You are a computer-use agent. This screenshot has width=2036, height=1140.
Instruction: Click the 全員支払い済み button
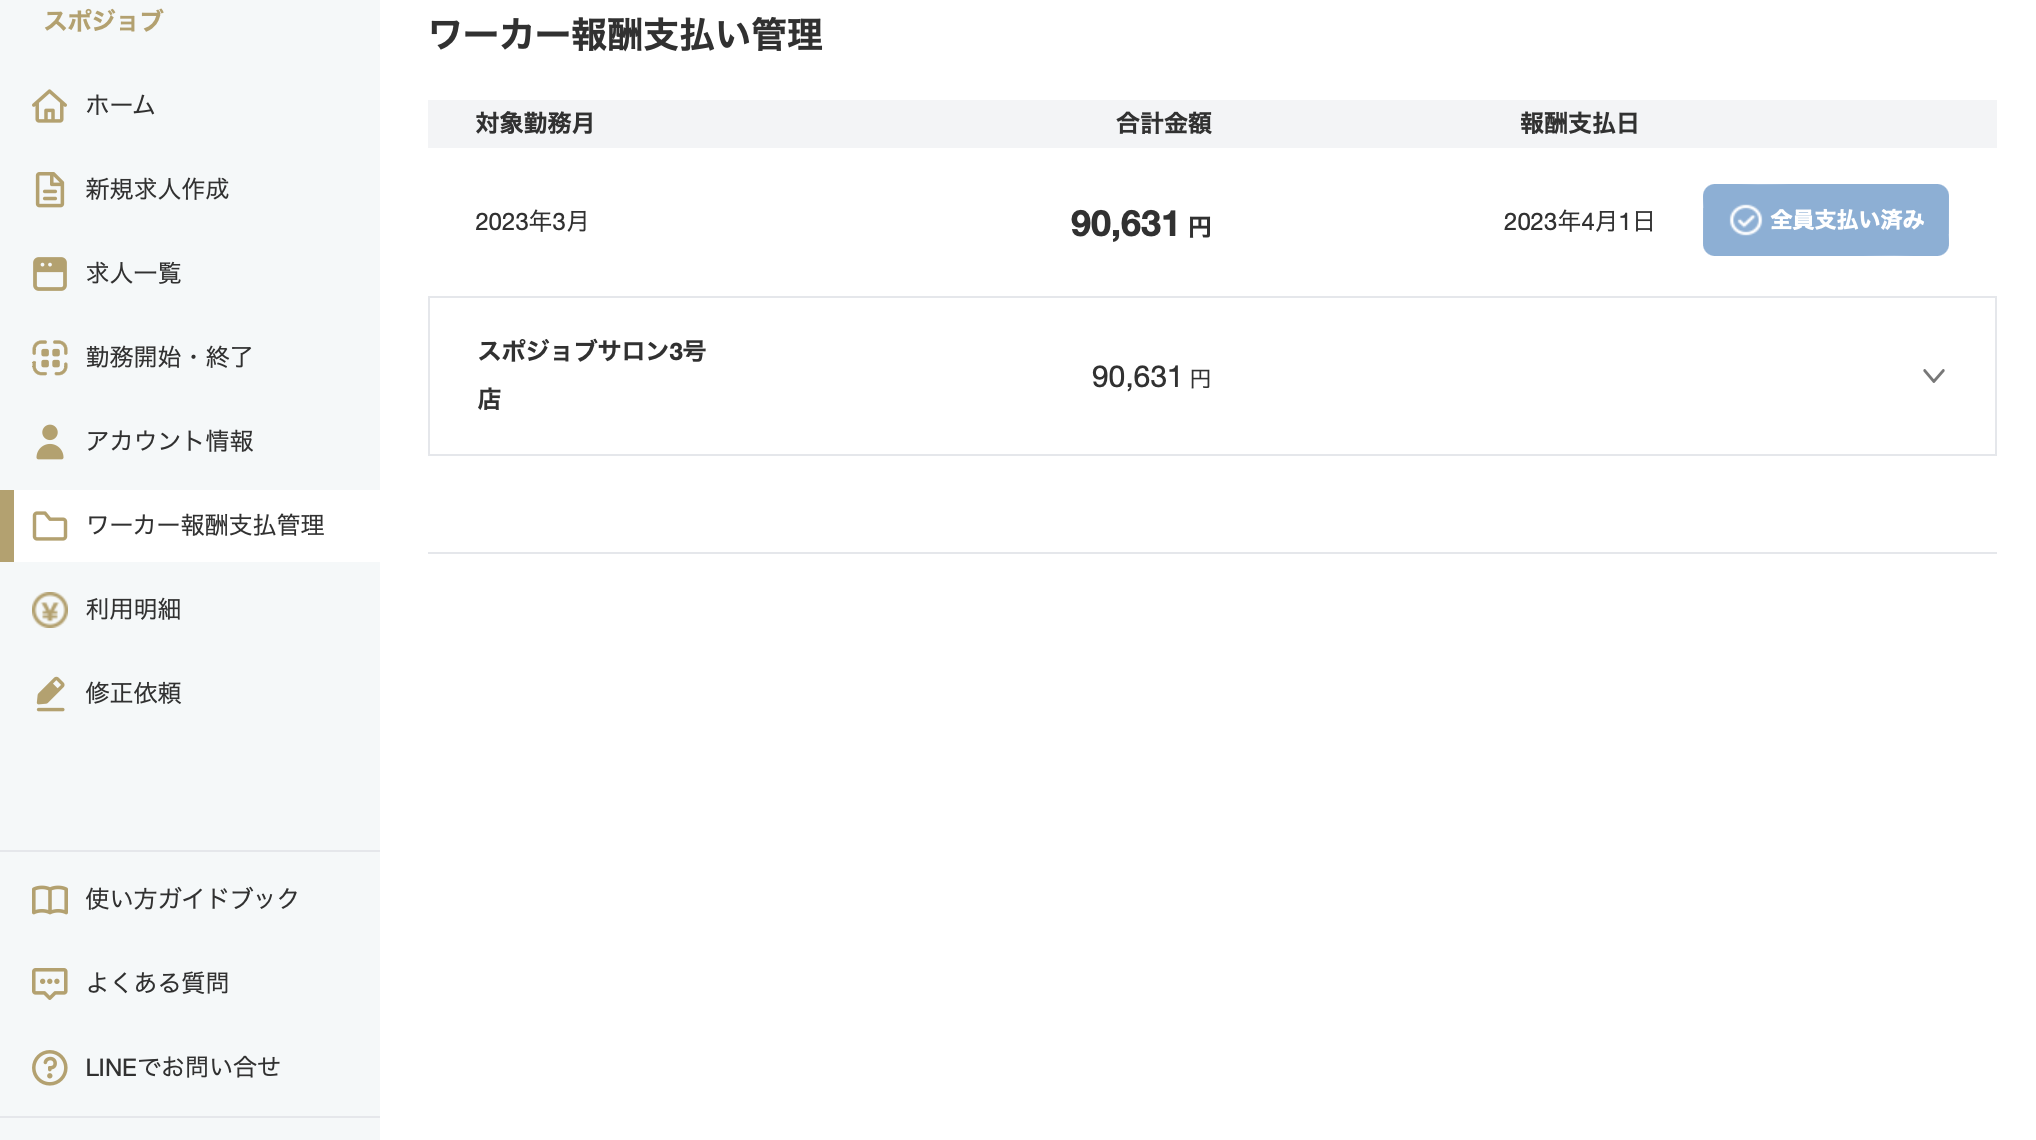point(1825,220)
